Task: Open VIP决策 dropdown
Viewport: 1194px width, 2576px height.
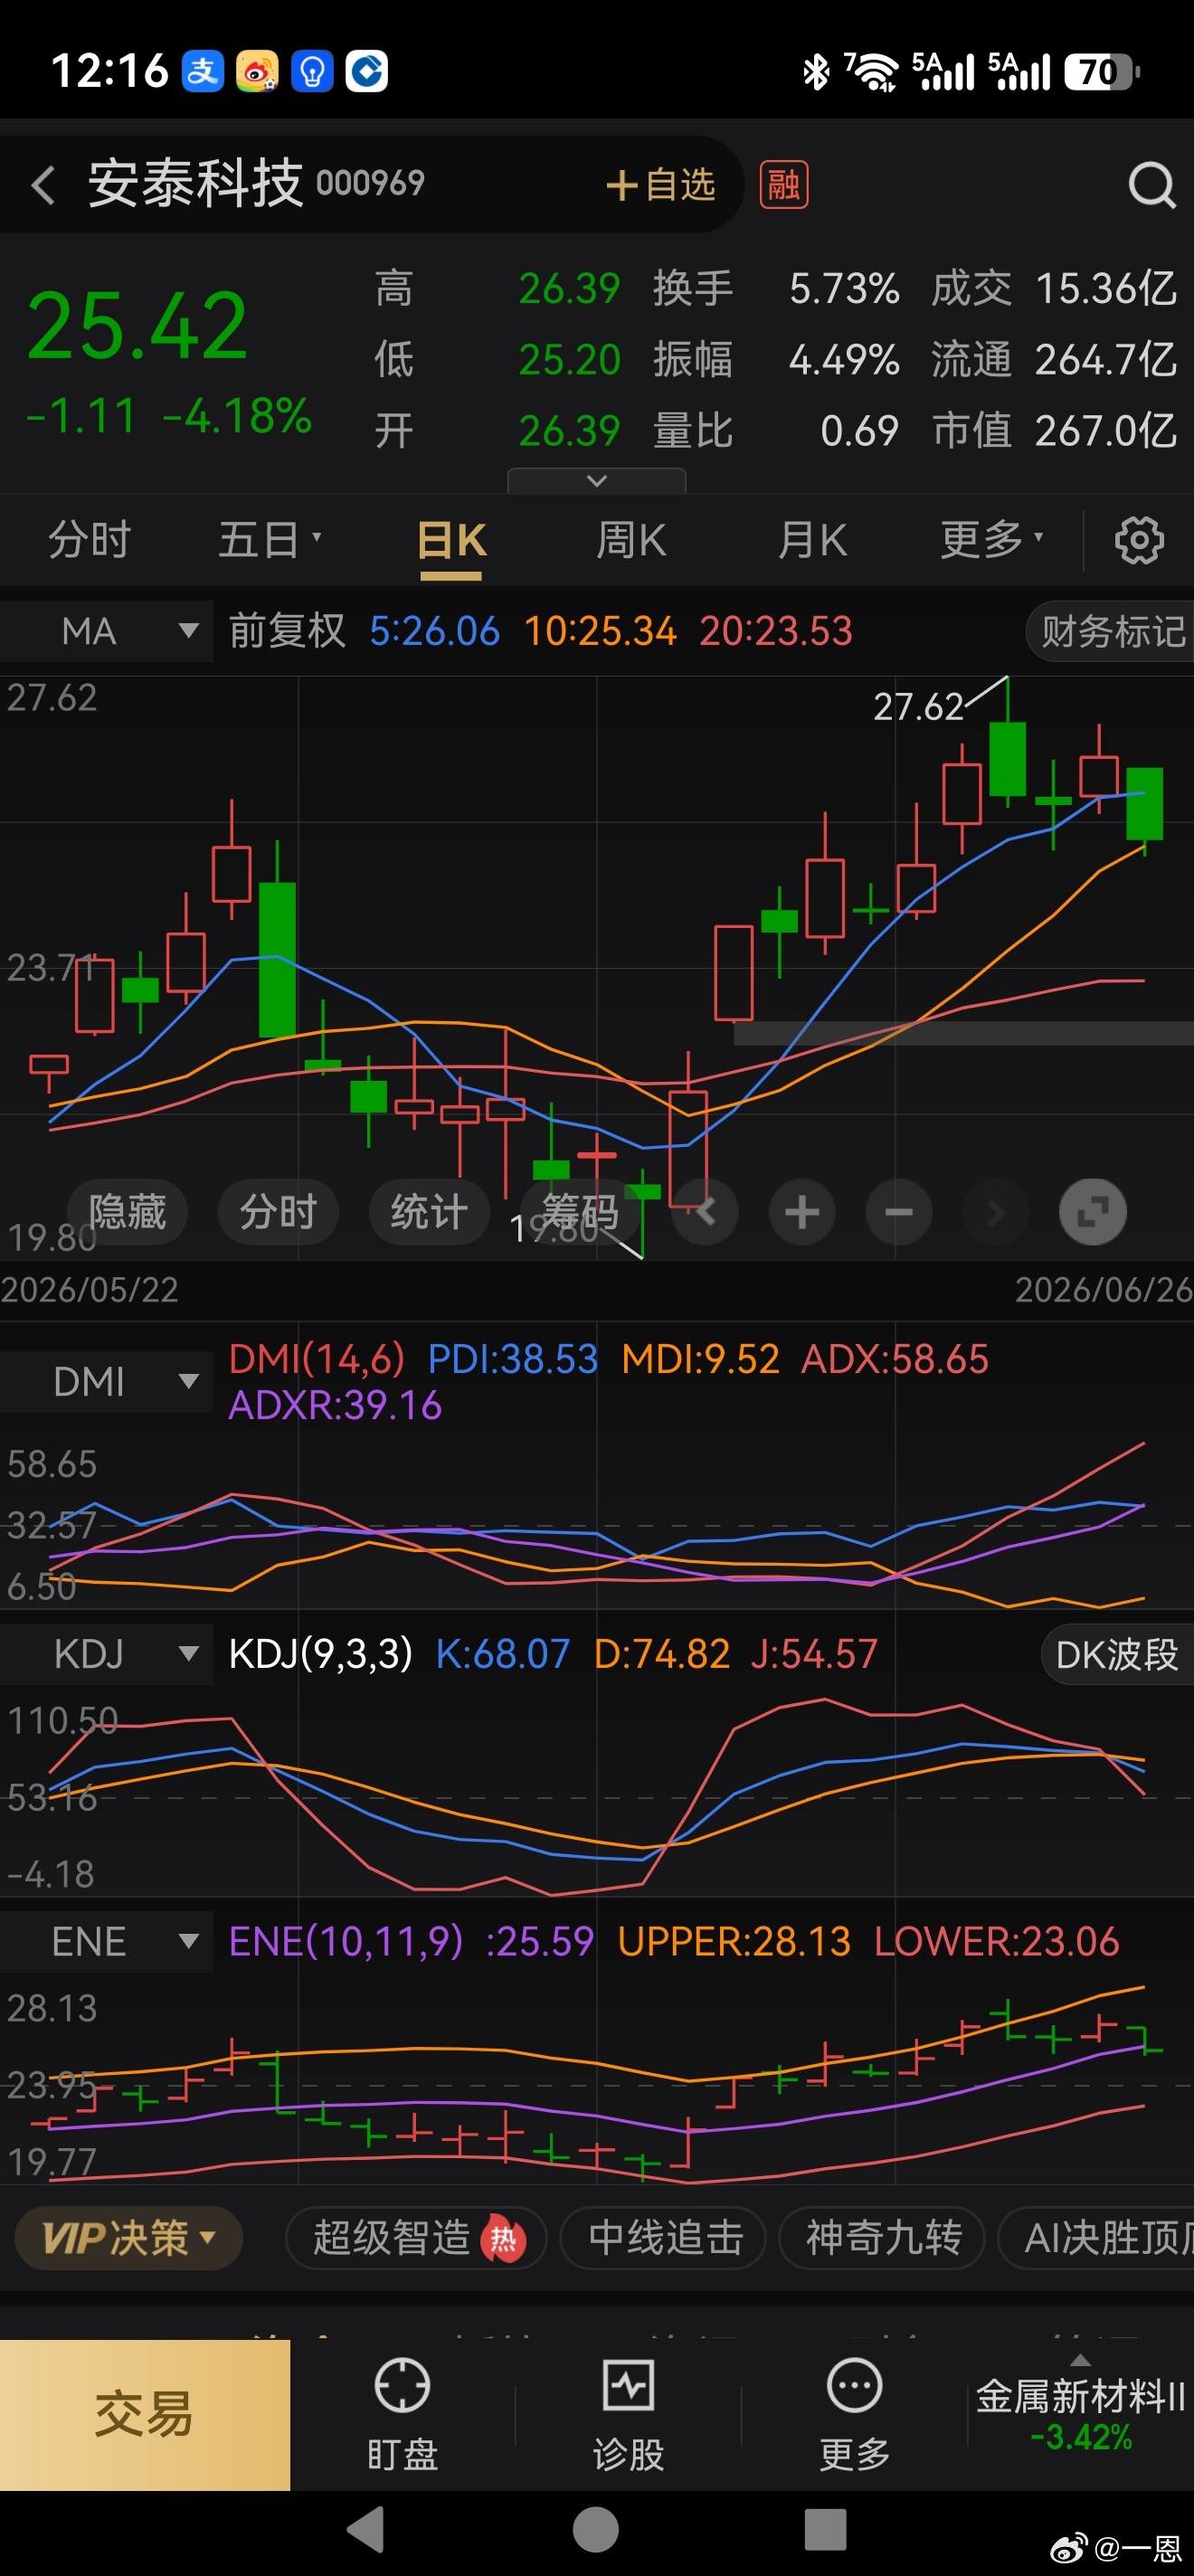Action: (x=129, y=2237)
